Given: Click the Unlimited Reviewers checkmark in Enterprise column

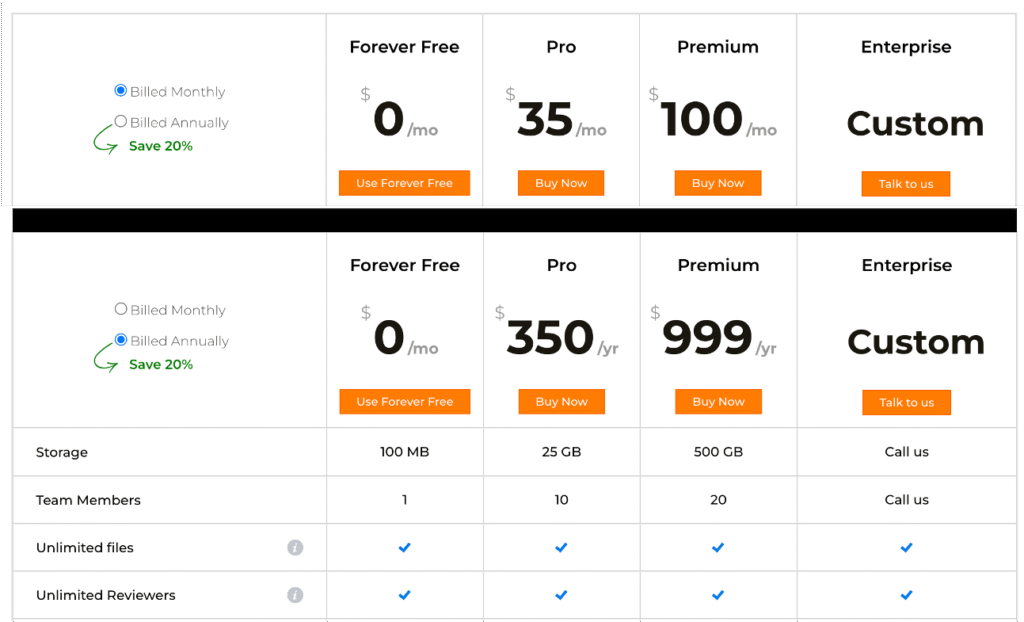Looking at the screenshot, I should pyautogui.click(x=906, y=595).
